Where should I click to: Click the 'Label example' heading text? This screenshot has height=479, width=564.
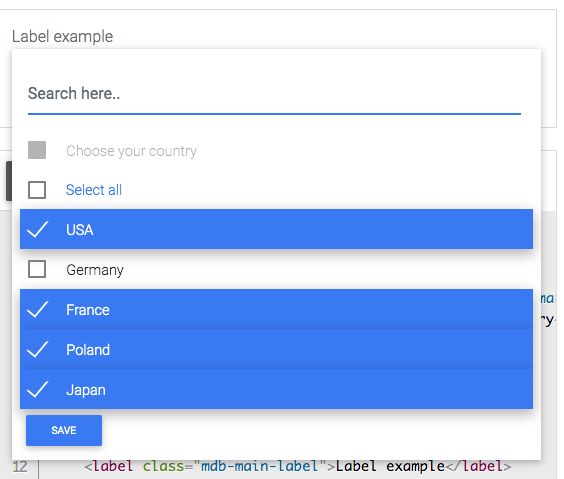[63, 36]
